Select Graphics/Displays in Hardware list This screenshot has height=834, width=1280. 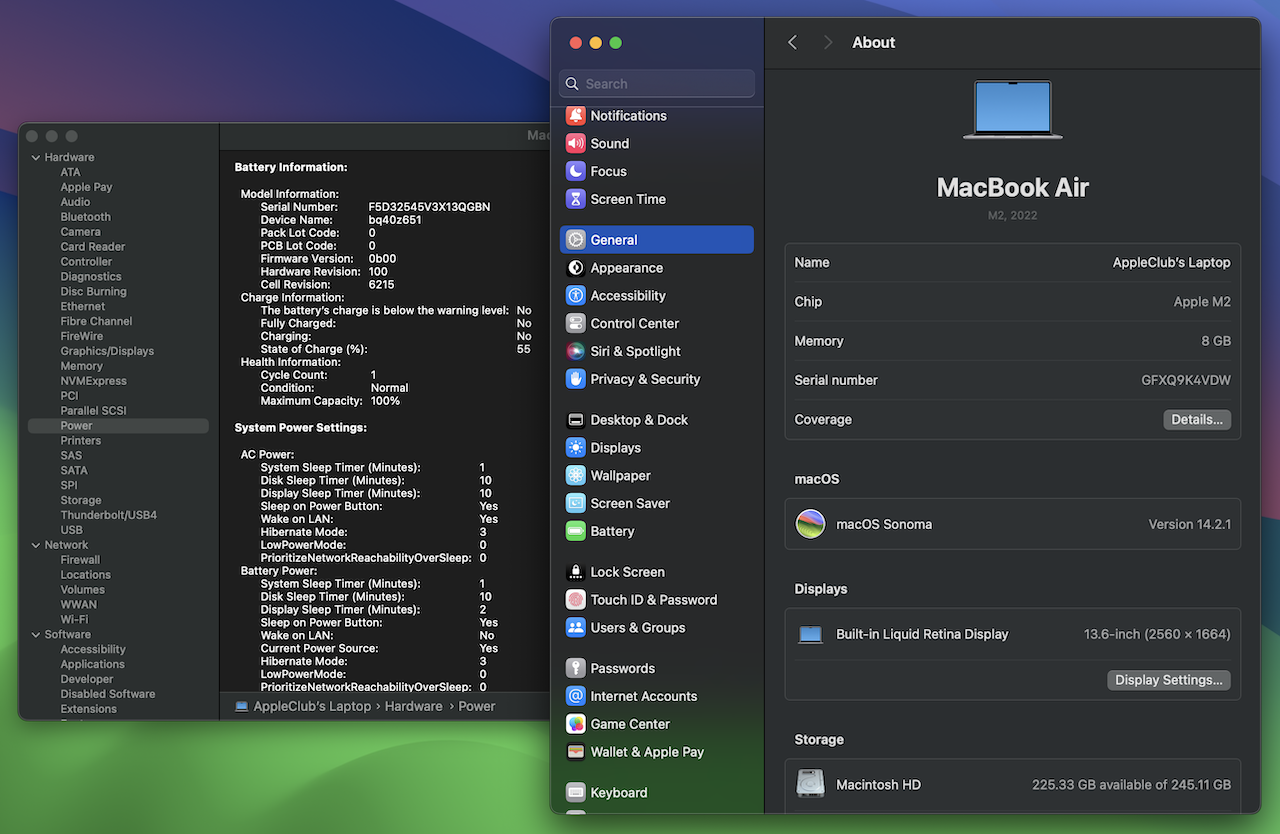[107, 351]
